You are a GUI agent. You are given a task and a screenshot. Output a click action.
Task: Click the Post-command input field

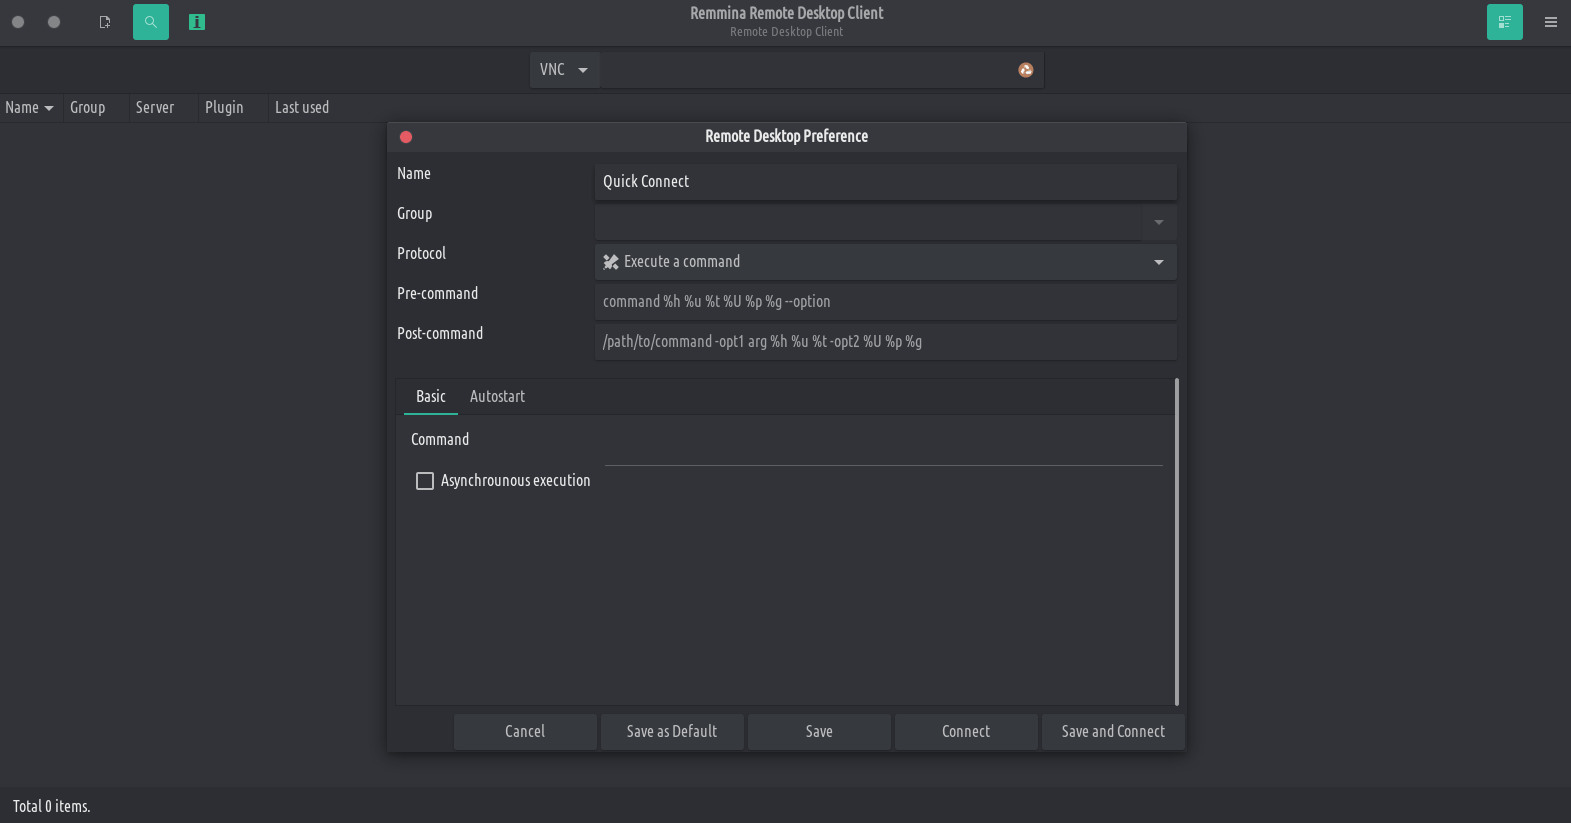coord(885,342)
